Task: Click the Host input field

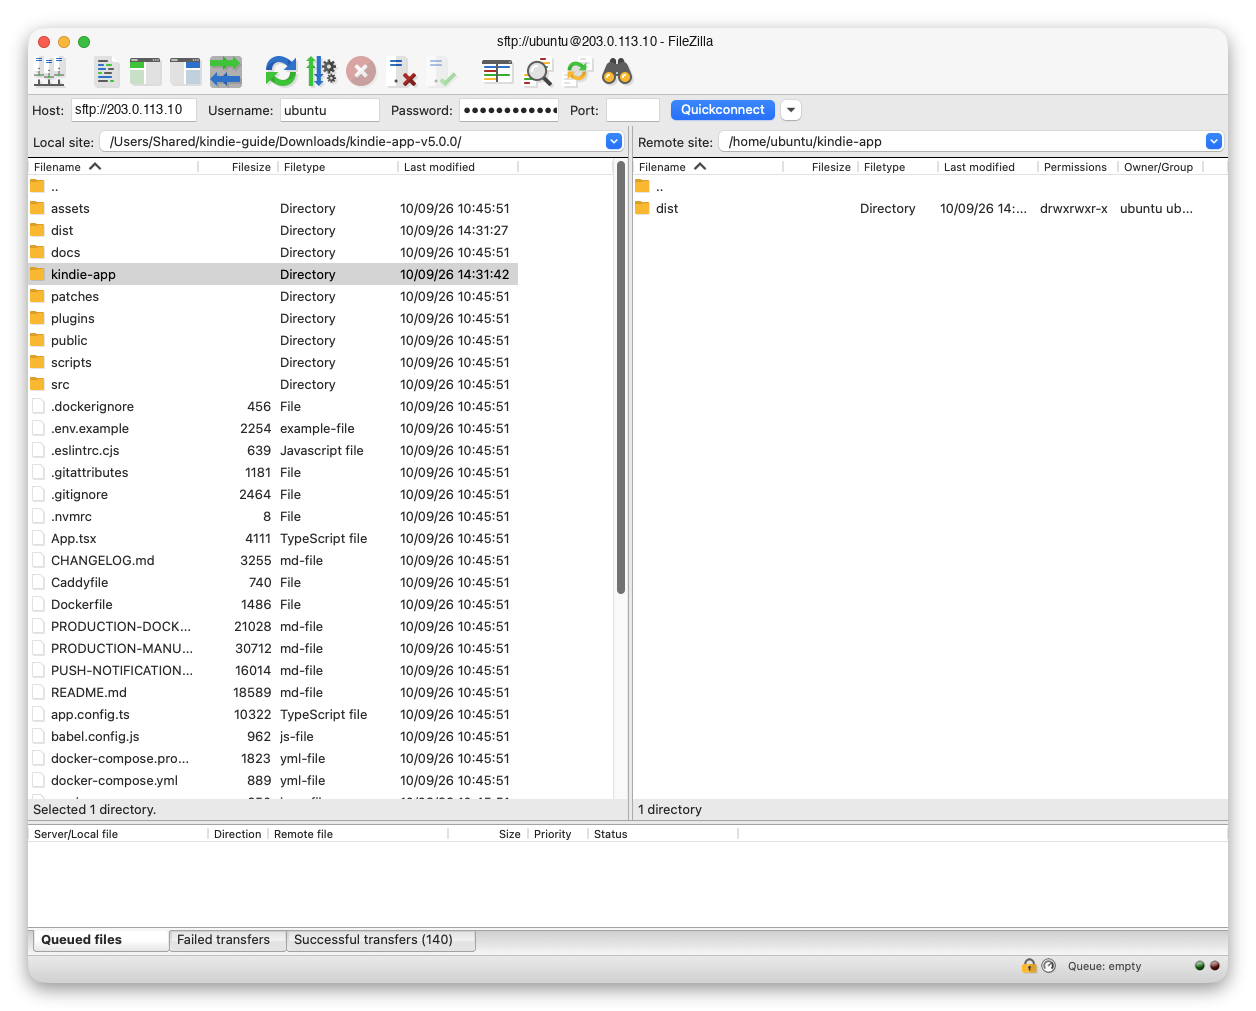Action: (x=133, y=110)
